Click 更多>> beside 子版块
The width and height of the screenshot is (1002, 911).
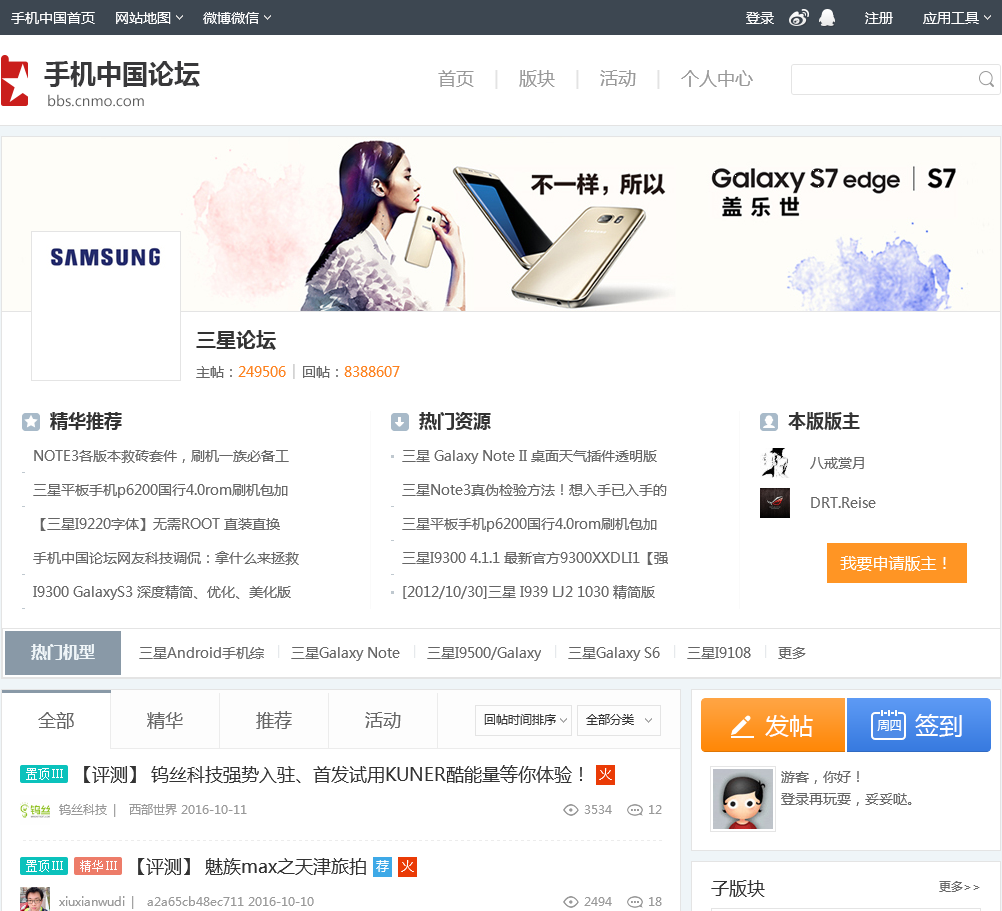[x=959, y=887]
